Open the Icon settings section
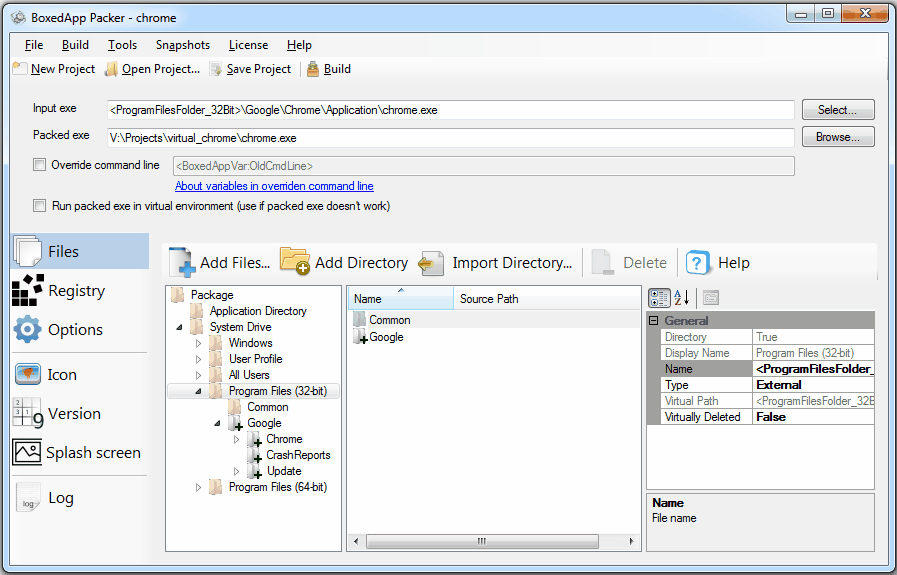 46,375
